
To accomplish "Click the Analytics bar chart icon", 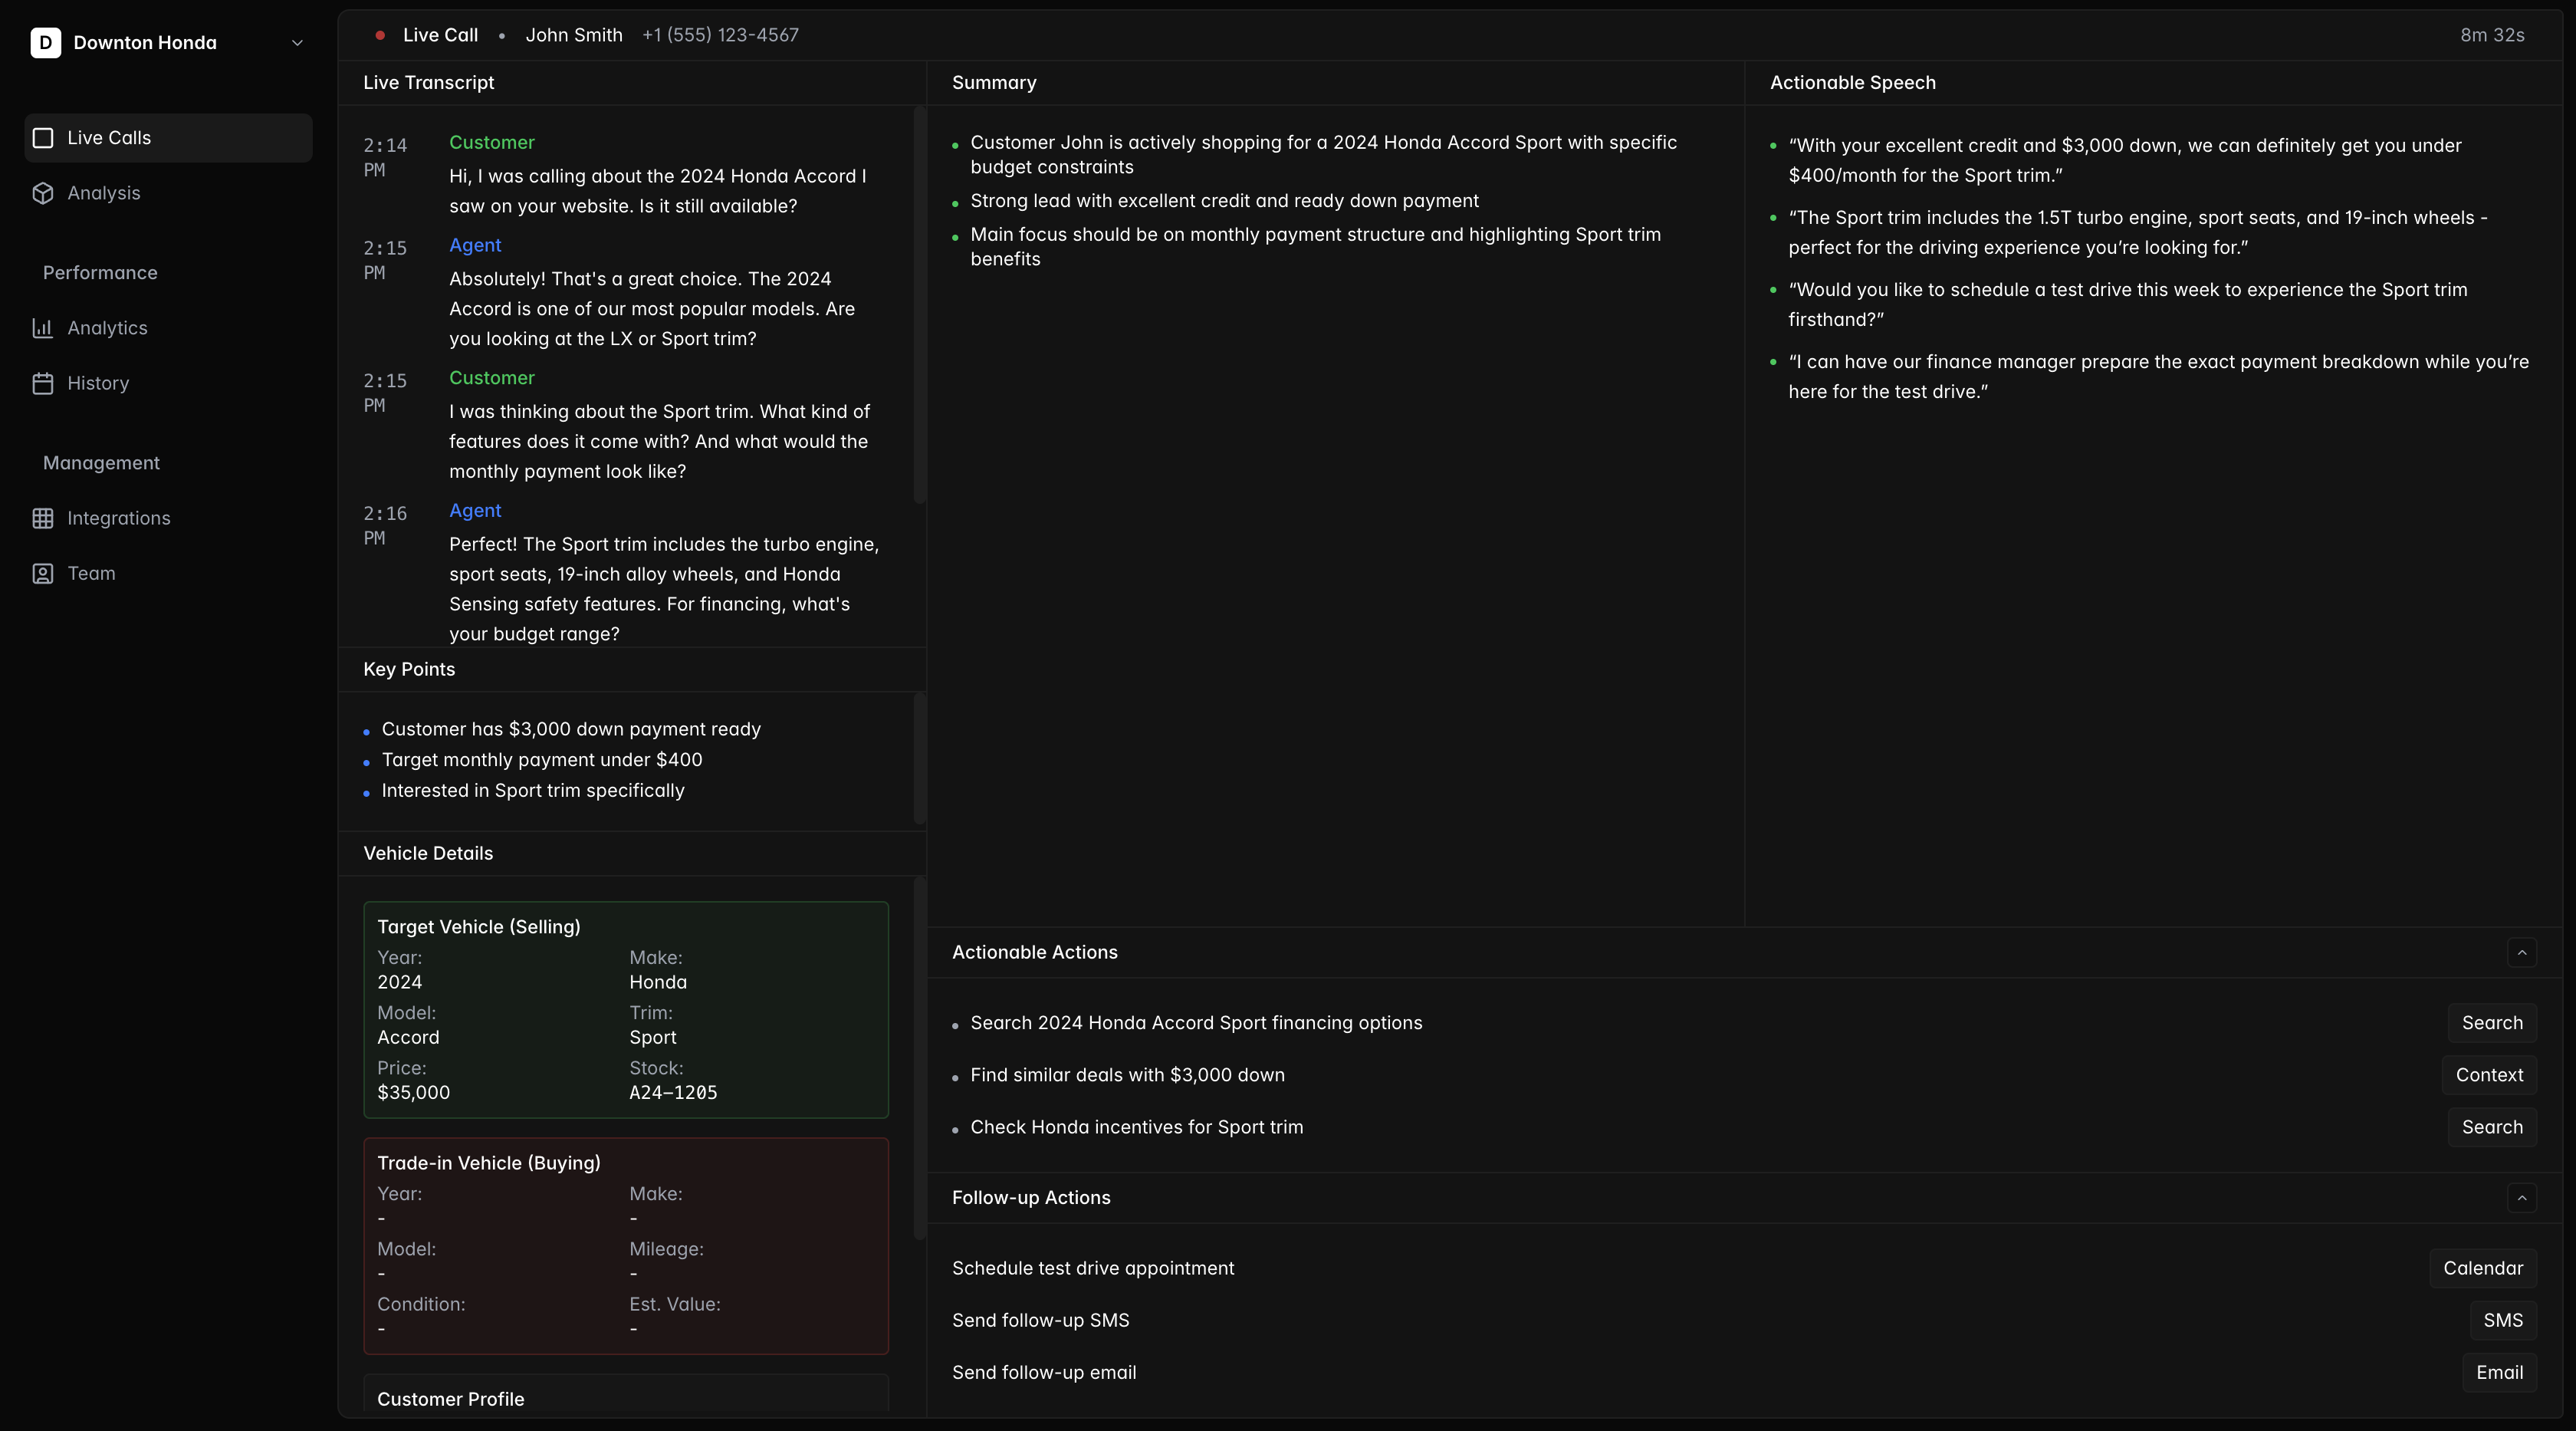I will coord(43,328).
